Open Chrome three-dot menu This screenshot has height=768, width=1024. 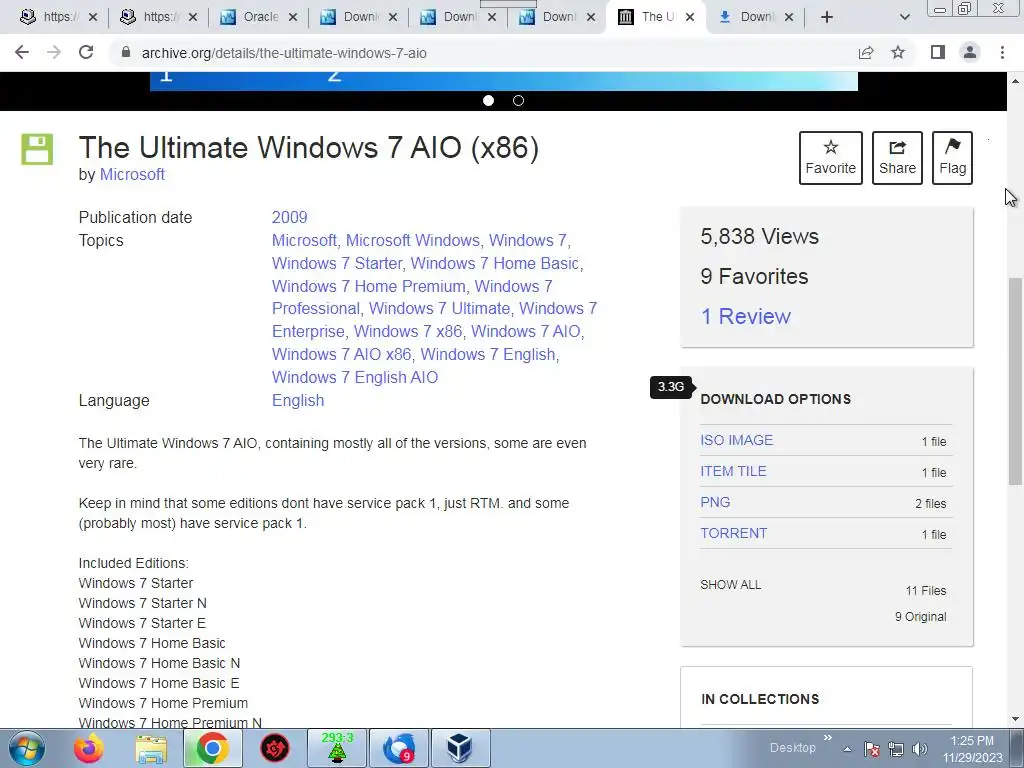1002,53
